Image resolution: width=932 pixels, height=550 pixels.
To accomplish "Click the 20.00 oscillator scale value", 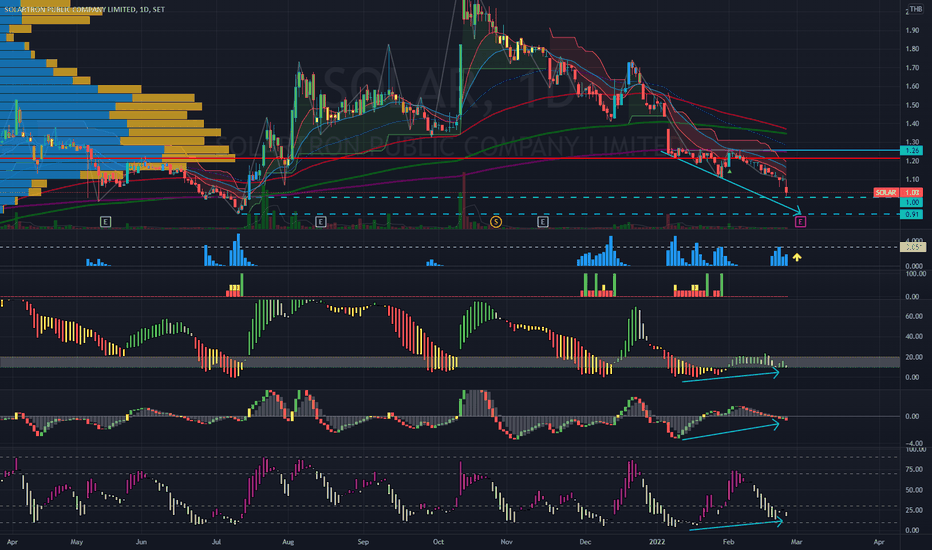I will point(914,357).
